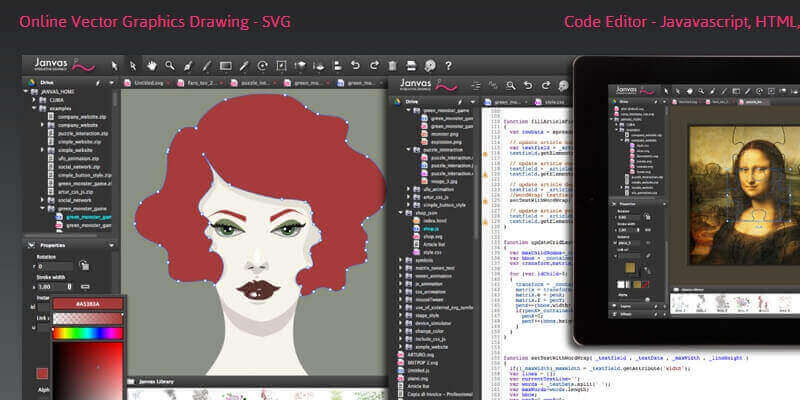
Task: Click the Stroke width input field
Action: click(49, 286)
